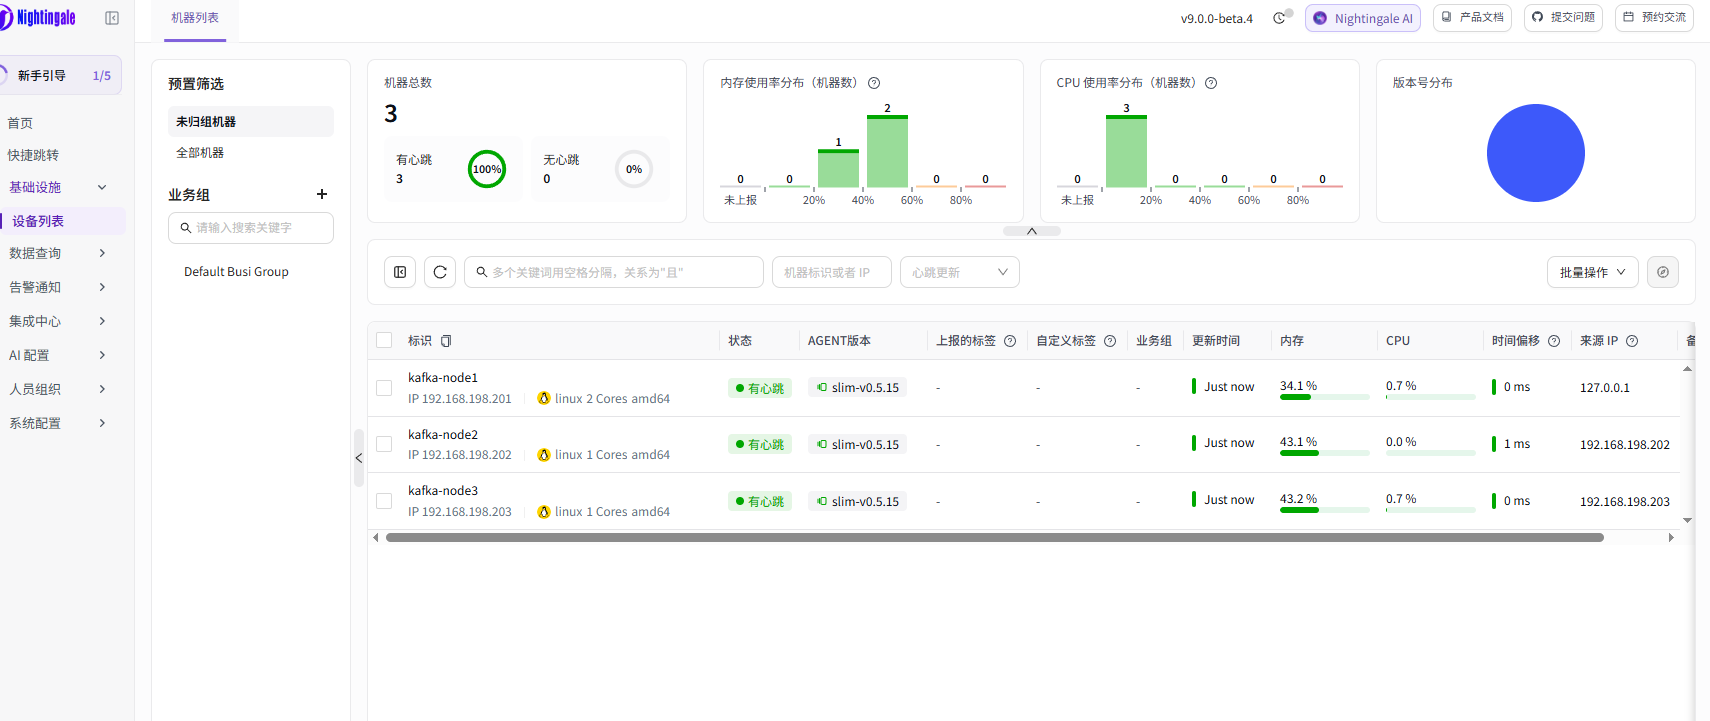The image size is (1710, 721).
Task: Show help for memory usage distribution
Action: click(x=874, y=83)
